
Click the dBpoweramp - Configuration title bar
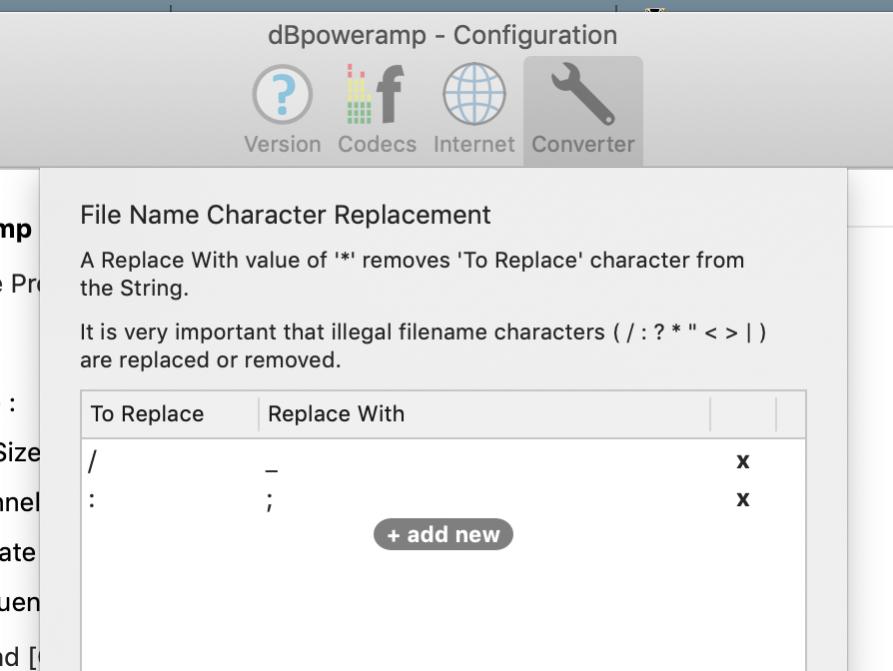pos(442,35)
